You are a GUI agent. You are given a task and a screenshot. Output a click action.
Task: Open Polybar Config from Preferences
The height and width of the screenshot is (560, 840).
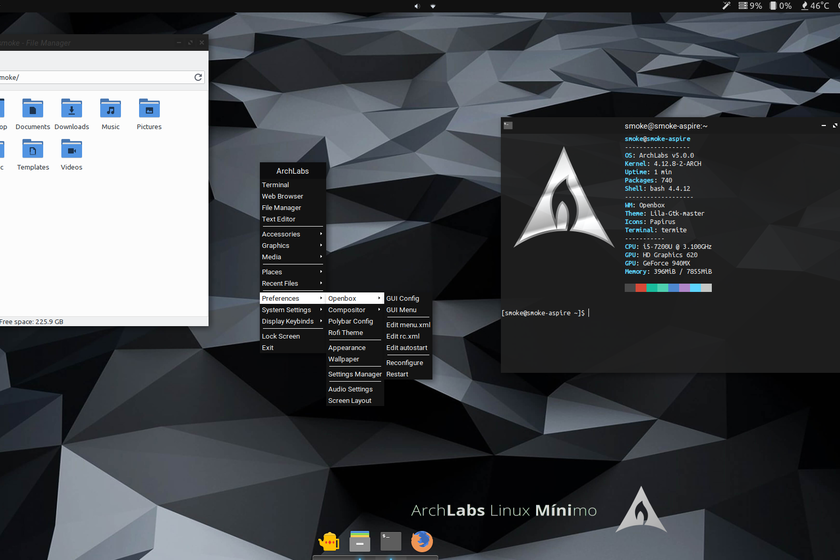click(x=355, y=321)
